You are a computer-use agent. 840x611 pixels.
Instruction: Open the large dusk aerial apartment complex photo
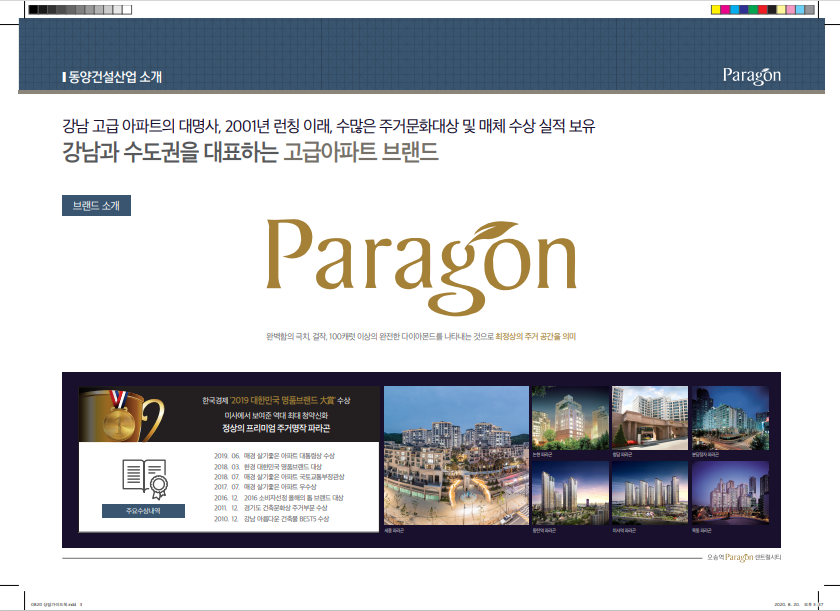tap(456, 455)
